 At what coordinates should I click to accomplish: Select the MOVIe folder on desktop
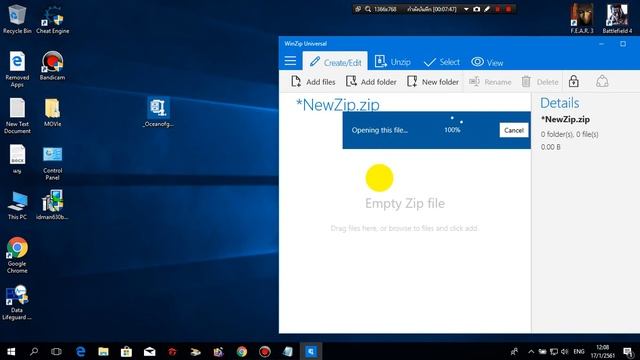pyautogui.click(x=52, y=112)
